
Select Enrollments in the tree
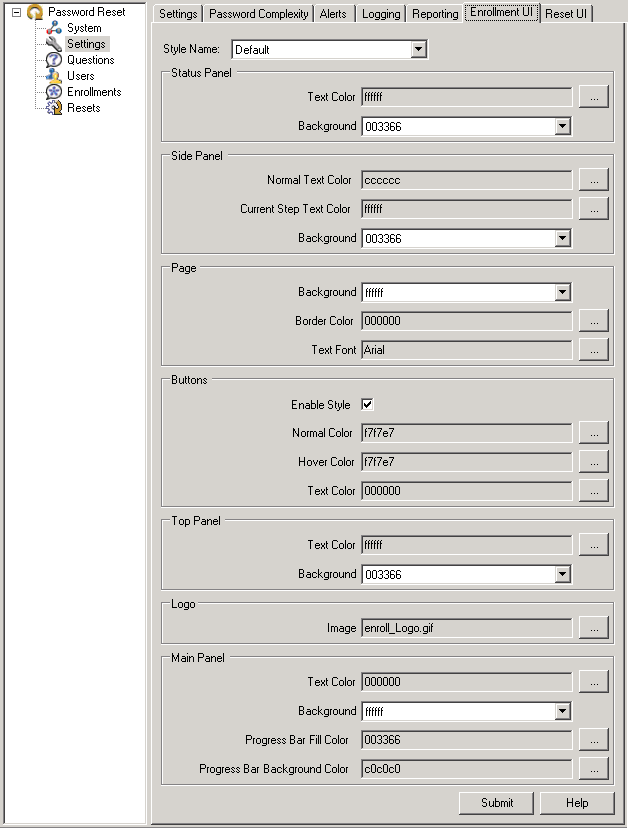(94, 92)
